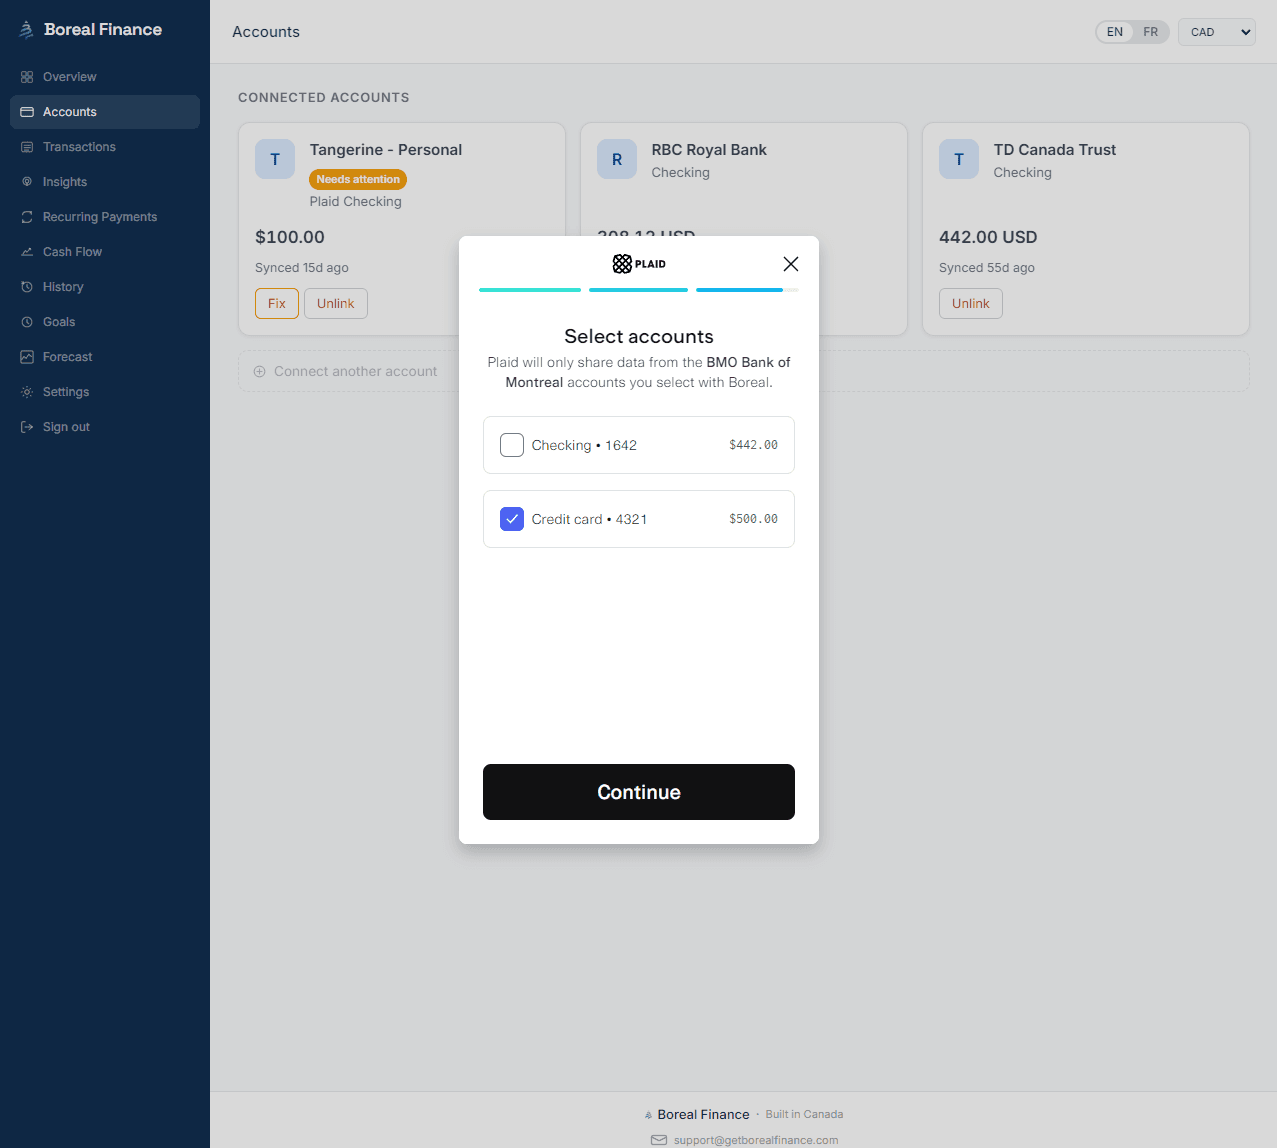Click the History clock icon in sidebar
This screenshot has height=1148, width=1277.
coord(27,287)
